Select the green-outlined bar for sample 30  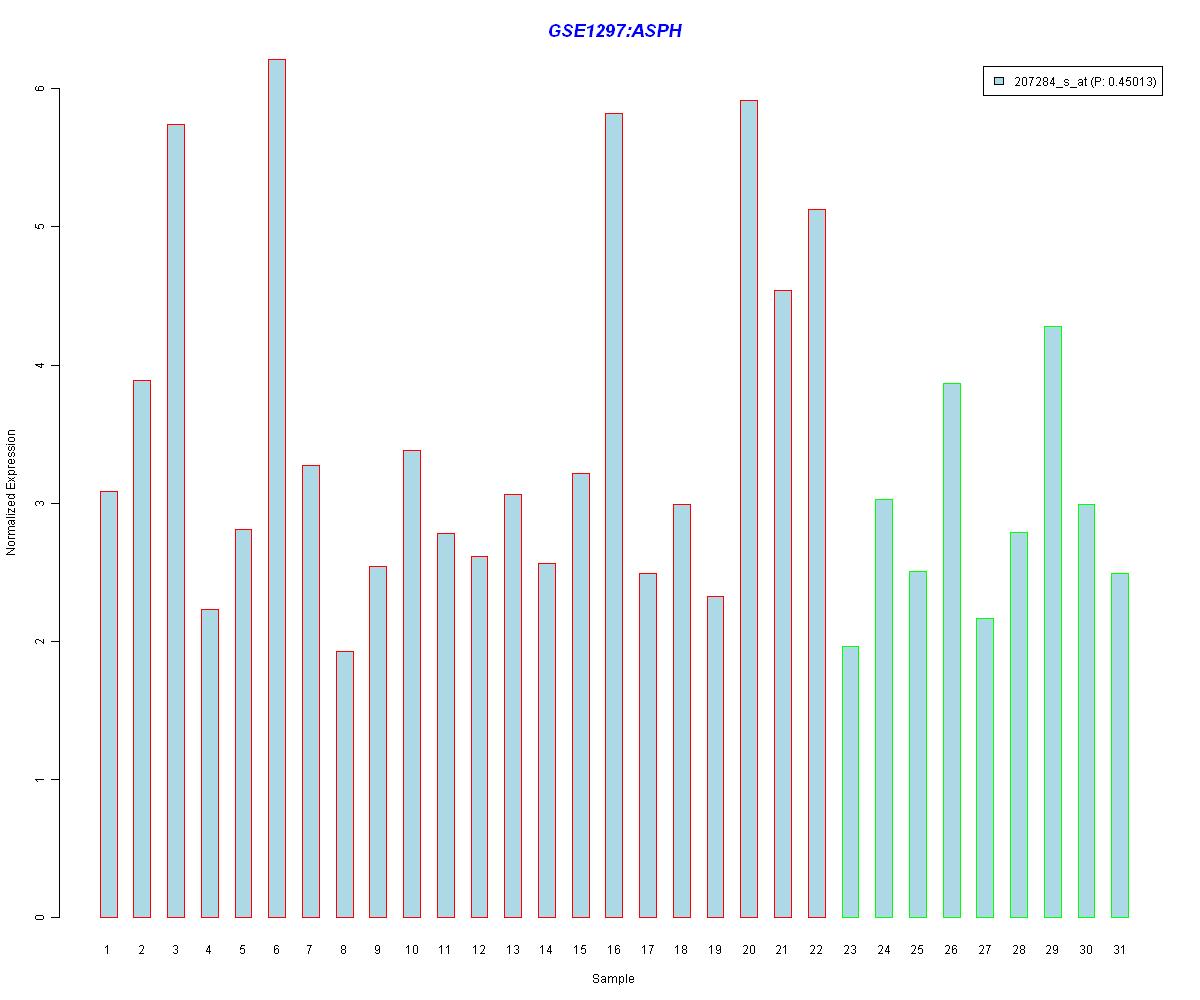pos(1086,711)
